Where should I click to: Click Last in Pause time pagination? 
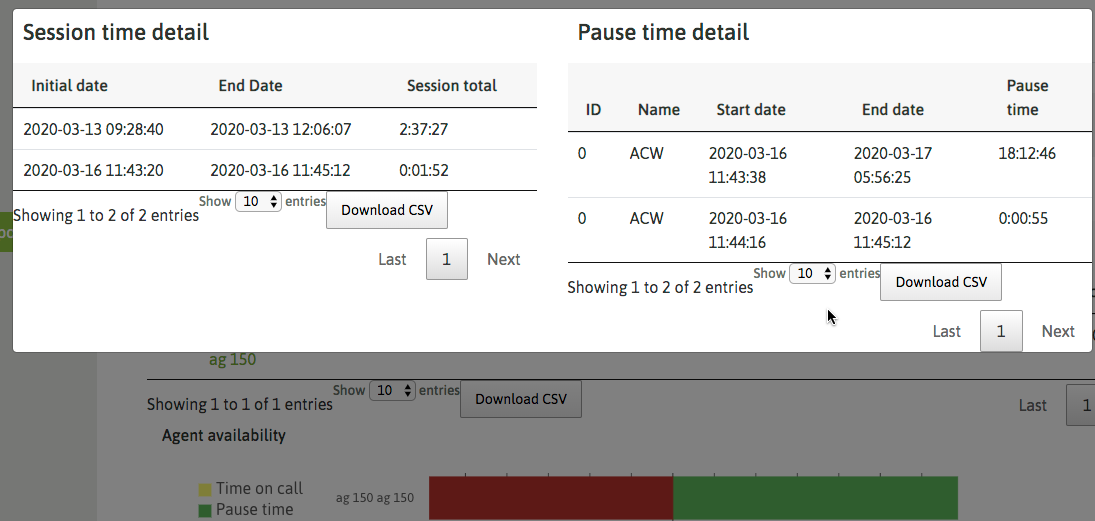(x=946, y=331)
